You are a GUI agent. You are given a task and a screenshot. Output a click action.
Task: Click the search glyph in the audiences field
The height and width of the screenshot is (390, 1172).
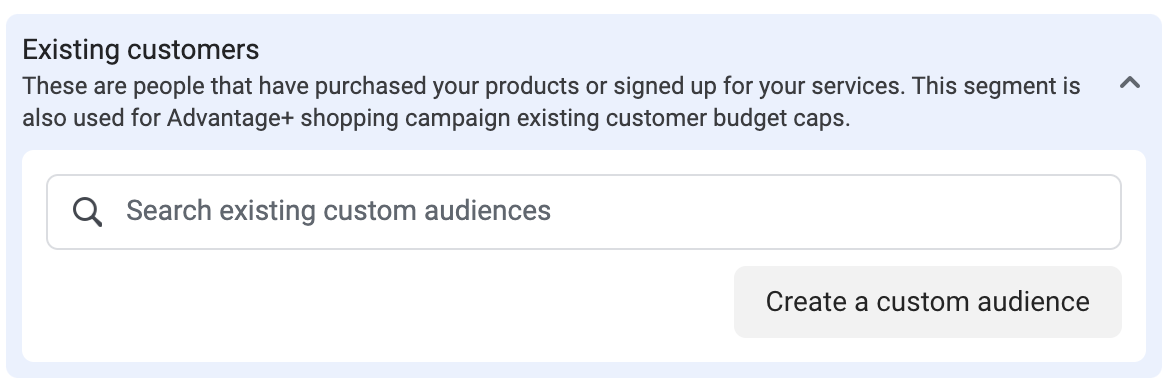pos(87,212)
